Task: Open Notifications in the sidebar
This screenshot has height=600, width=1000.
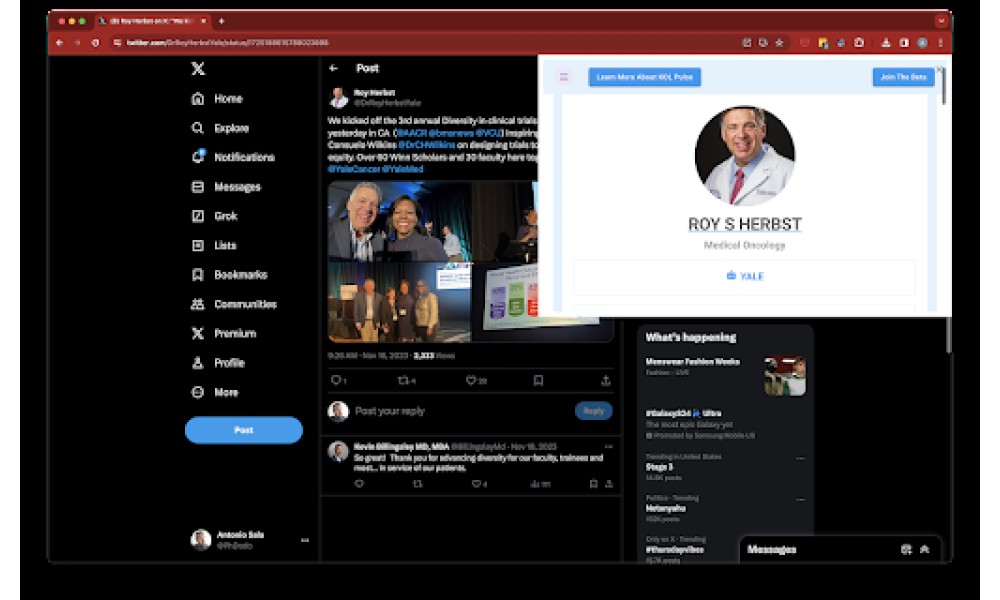Action: coord(244,157)
